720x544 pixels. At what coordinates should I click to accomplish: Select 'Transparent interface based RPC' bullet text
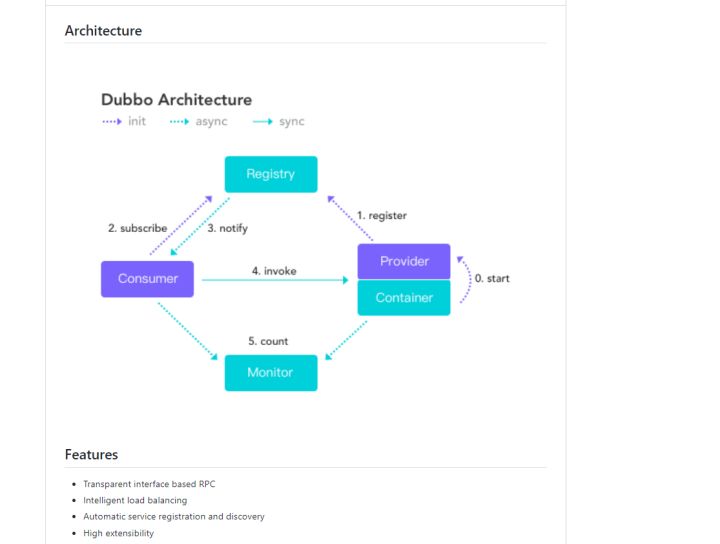149,484
